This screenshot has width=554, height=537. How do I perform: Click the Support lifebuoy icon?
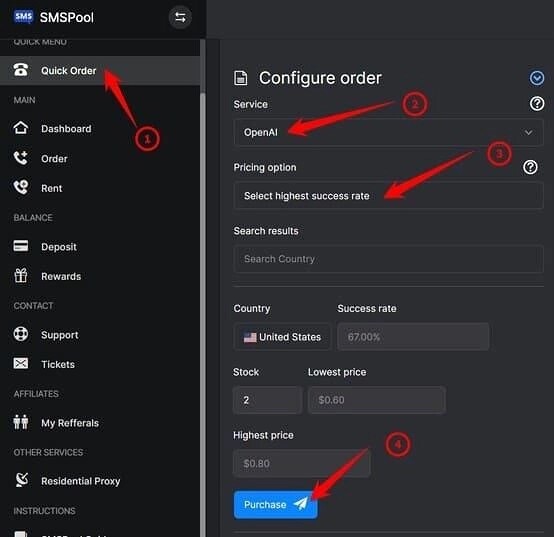pyautogui.click(x=20, y=334)
